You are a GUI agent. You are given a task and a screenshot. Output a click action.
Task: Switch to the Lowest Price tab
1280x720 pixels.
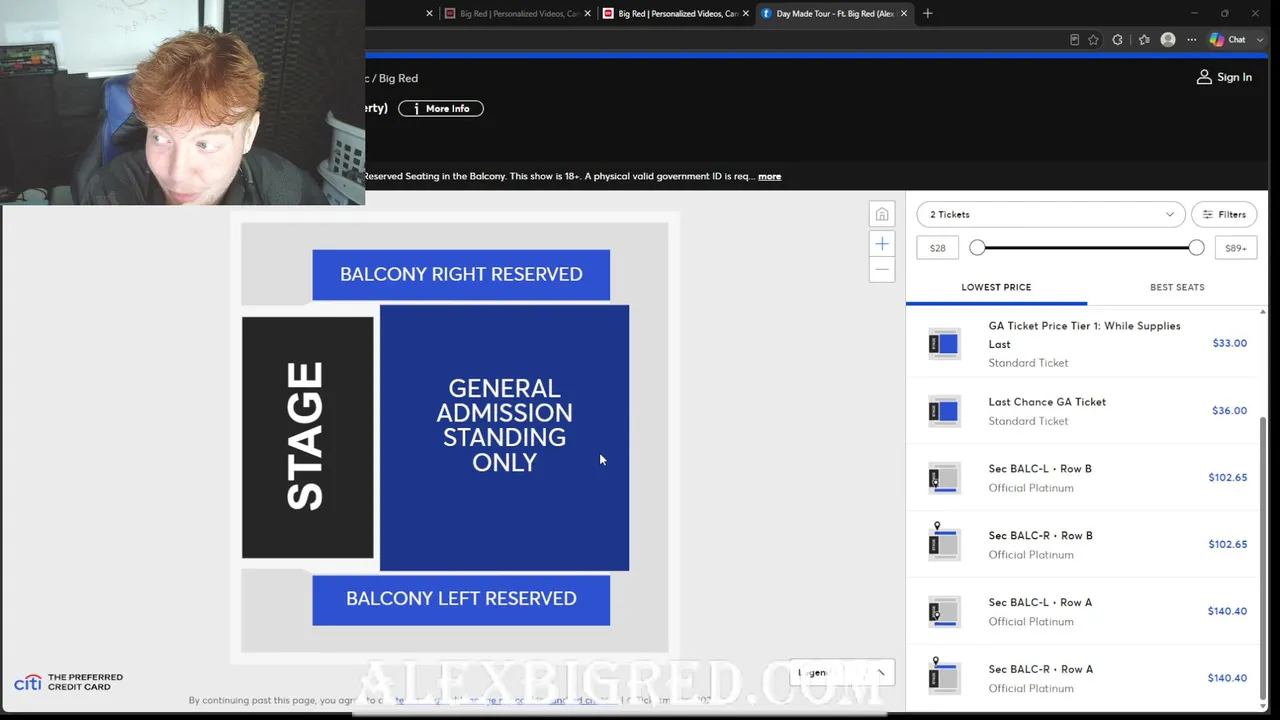click(996, 287)
